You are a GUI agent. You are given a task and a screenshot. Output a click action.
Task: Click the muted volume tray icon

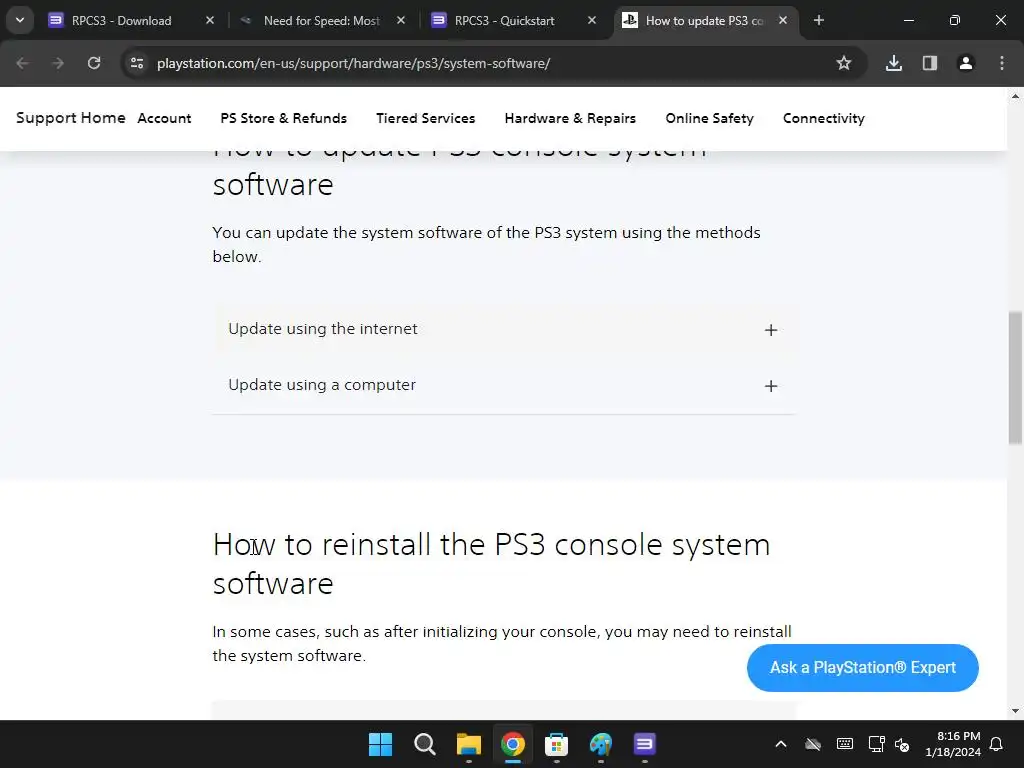[902, 744]
